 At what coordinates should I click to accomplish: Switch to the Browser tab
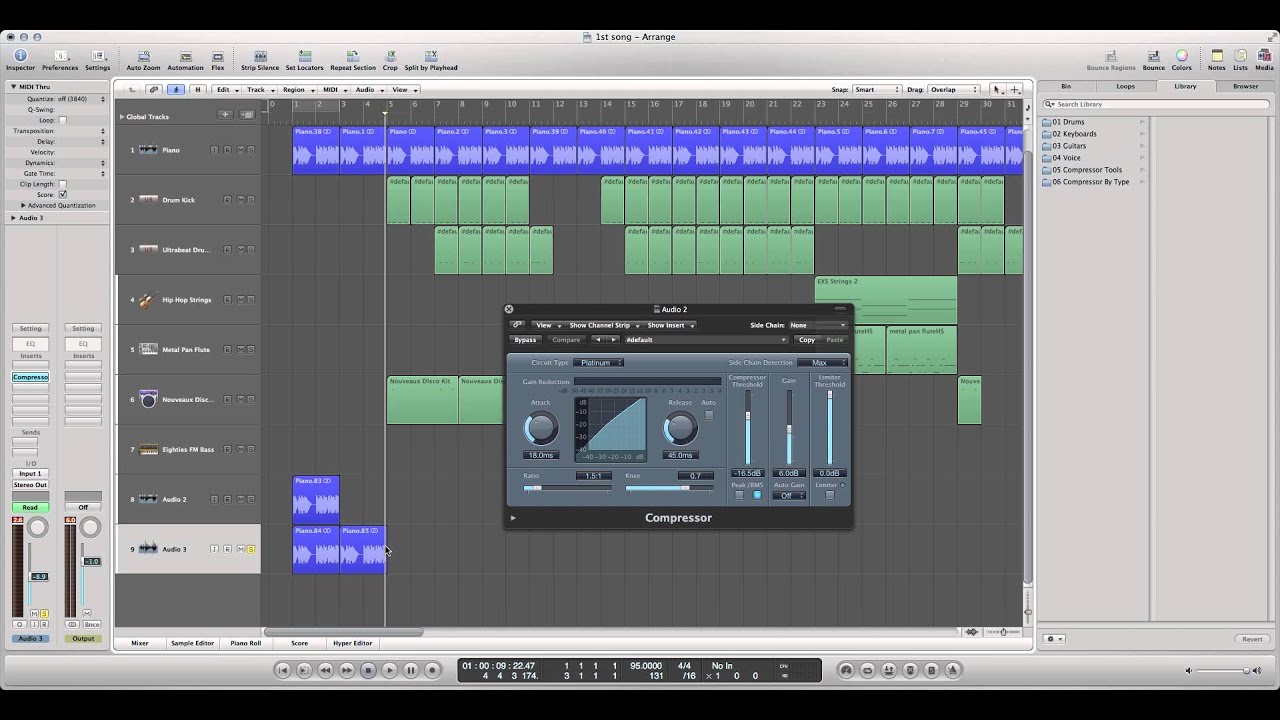pos(1245,86)
